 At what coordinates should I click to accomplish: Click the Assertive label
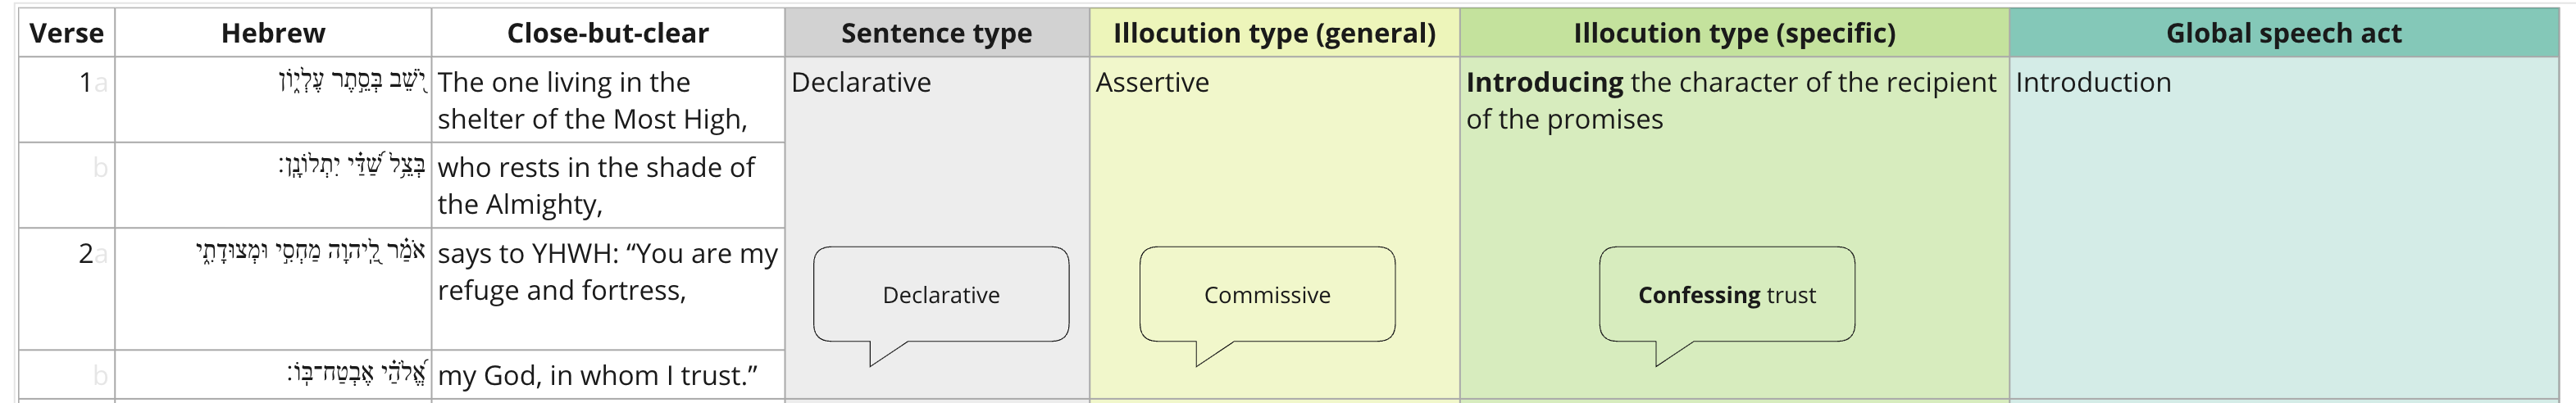(x=1152, y=82)
